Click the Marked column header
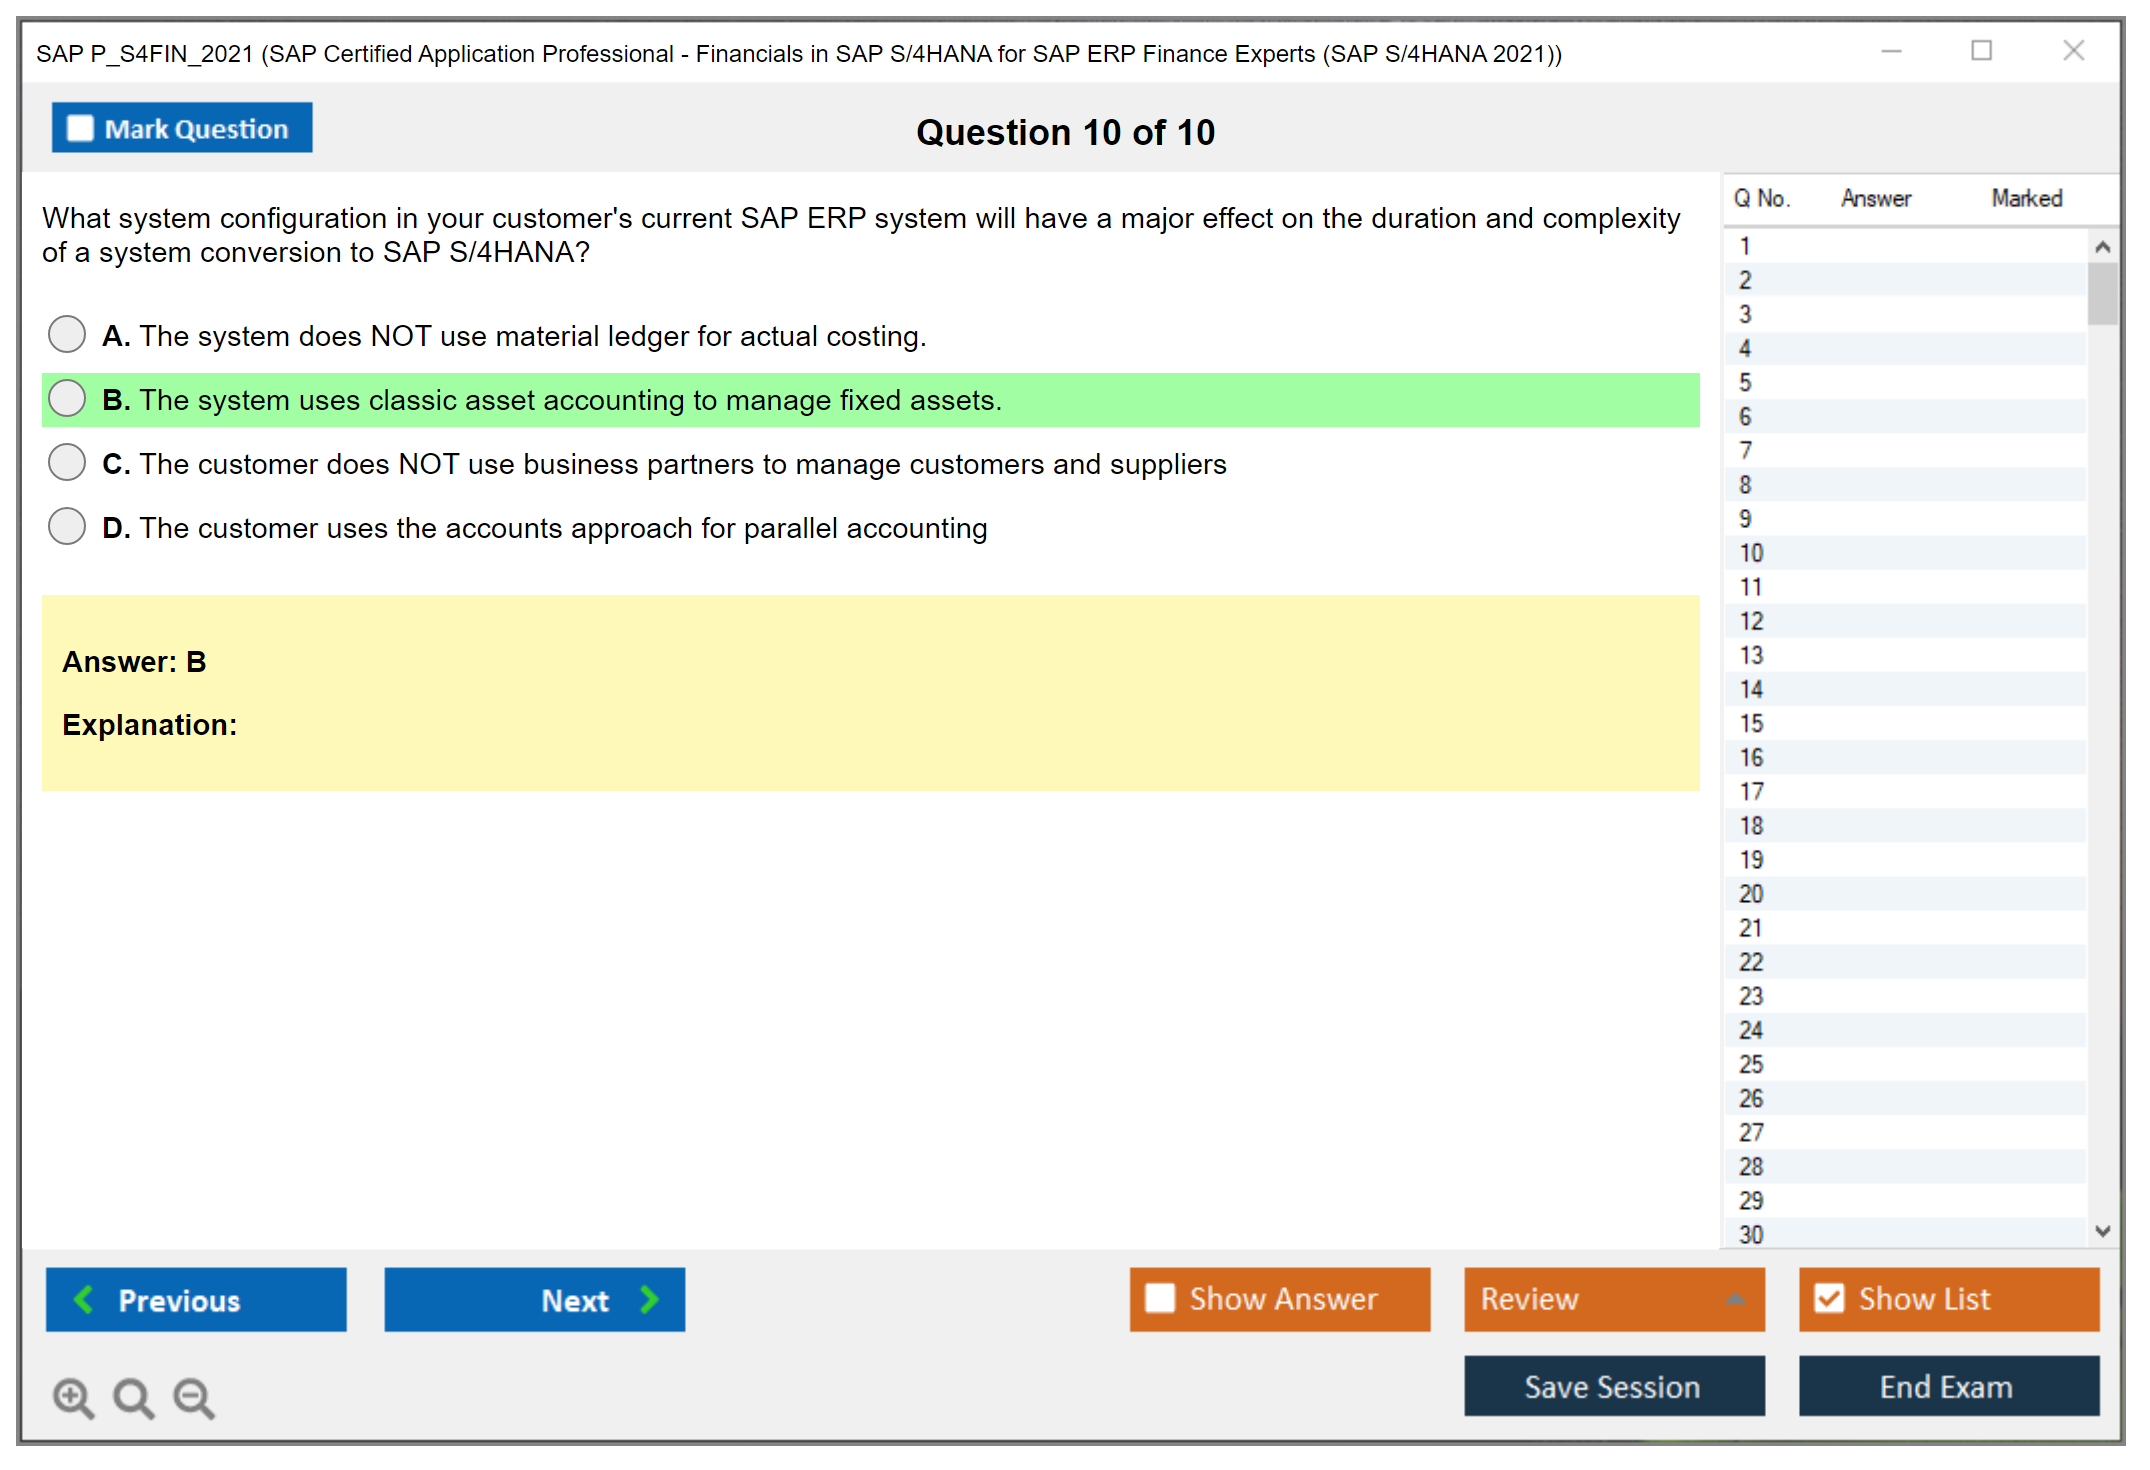2150x1470 pixels. 2026,198
